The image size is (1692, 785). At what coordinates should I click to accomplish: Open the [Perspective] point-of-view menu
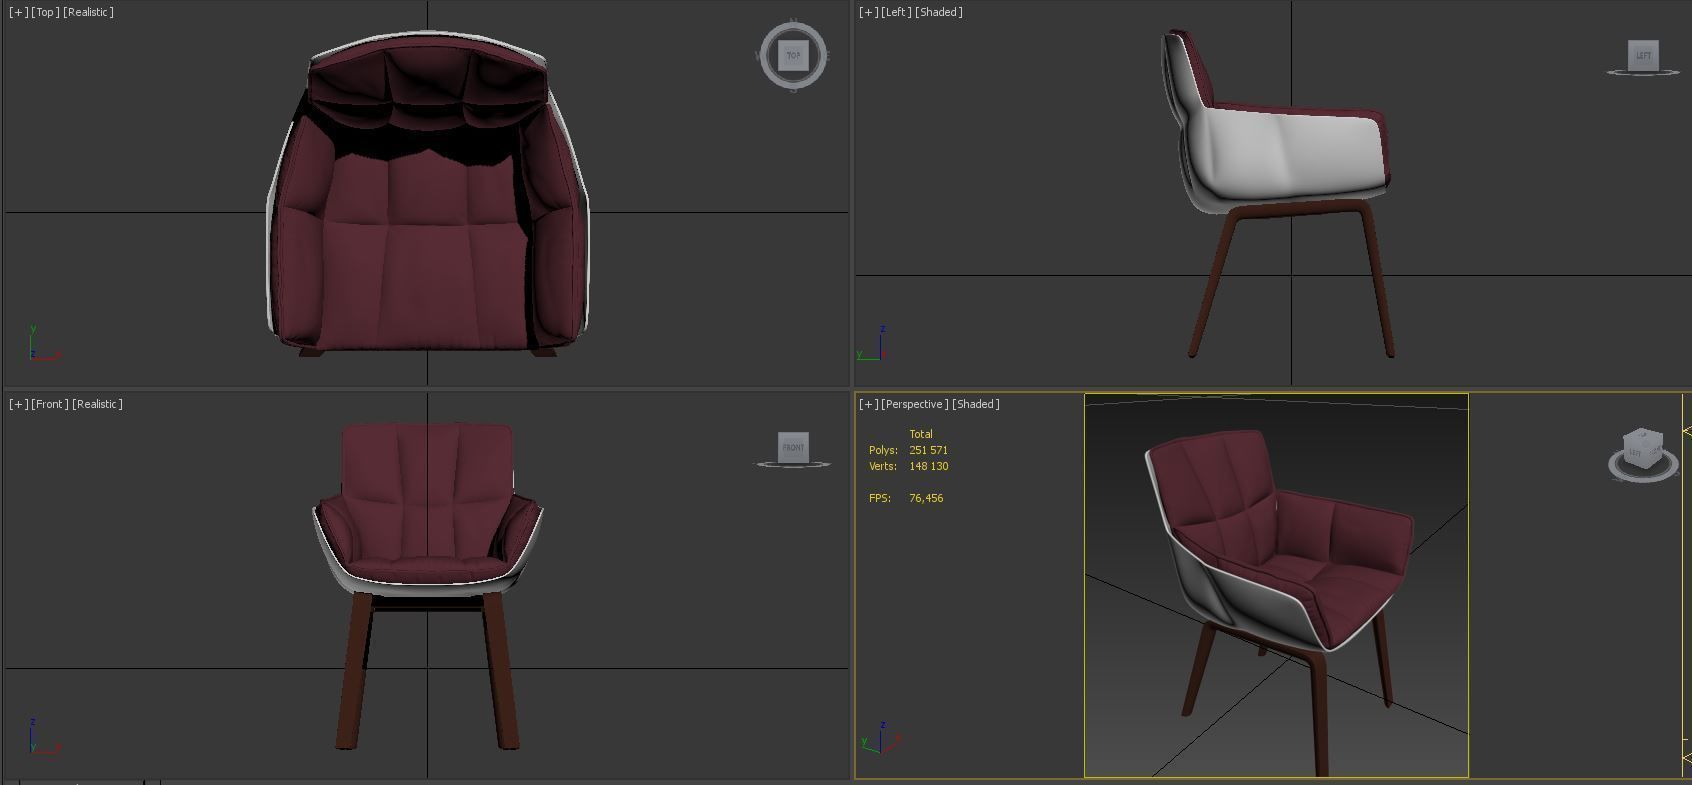click(915, 404)
